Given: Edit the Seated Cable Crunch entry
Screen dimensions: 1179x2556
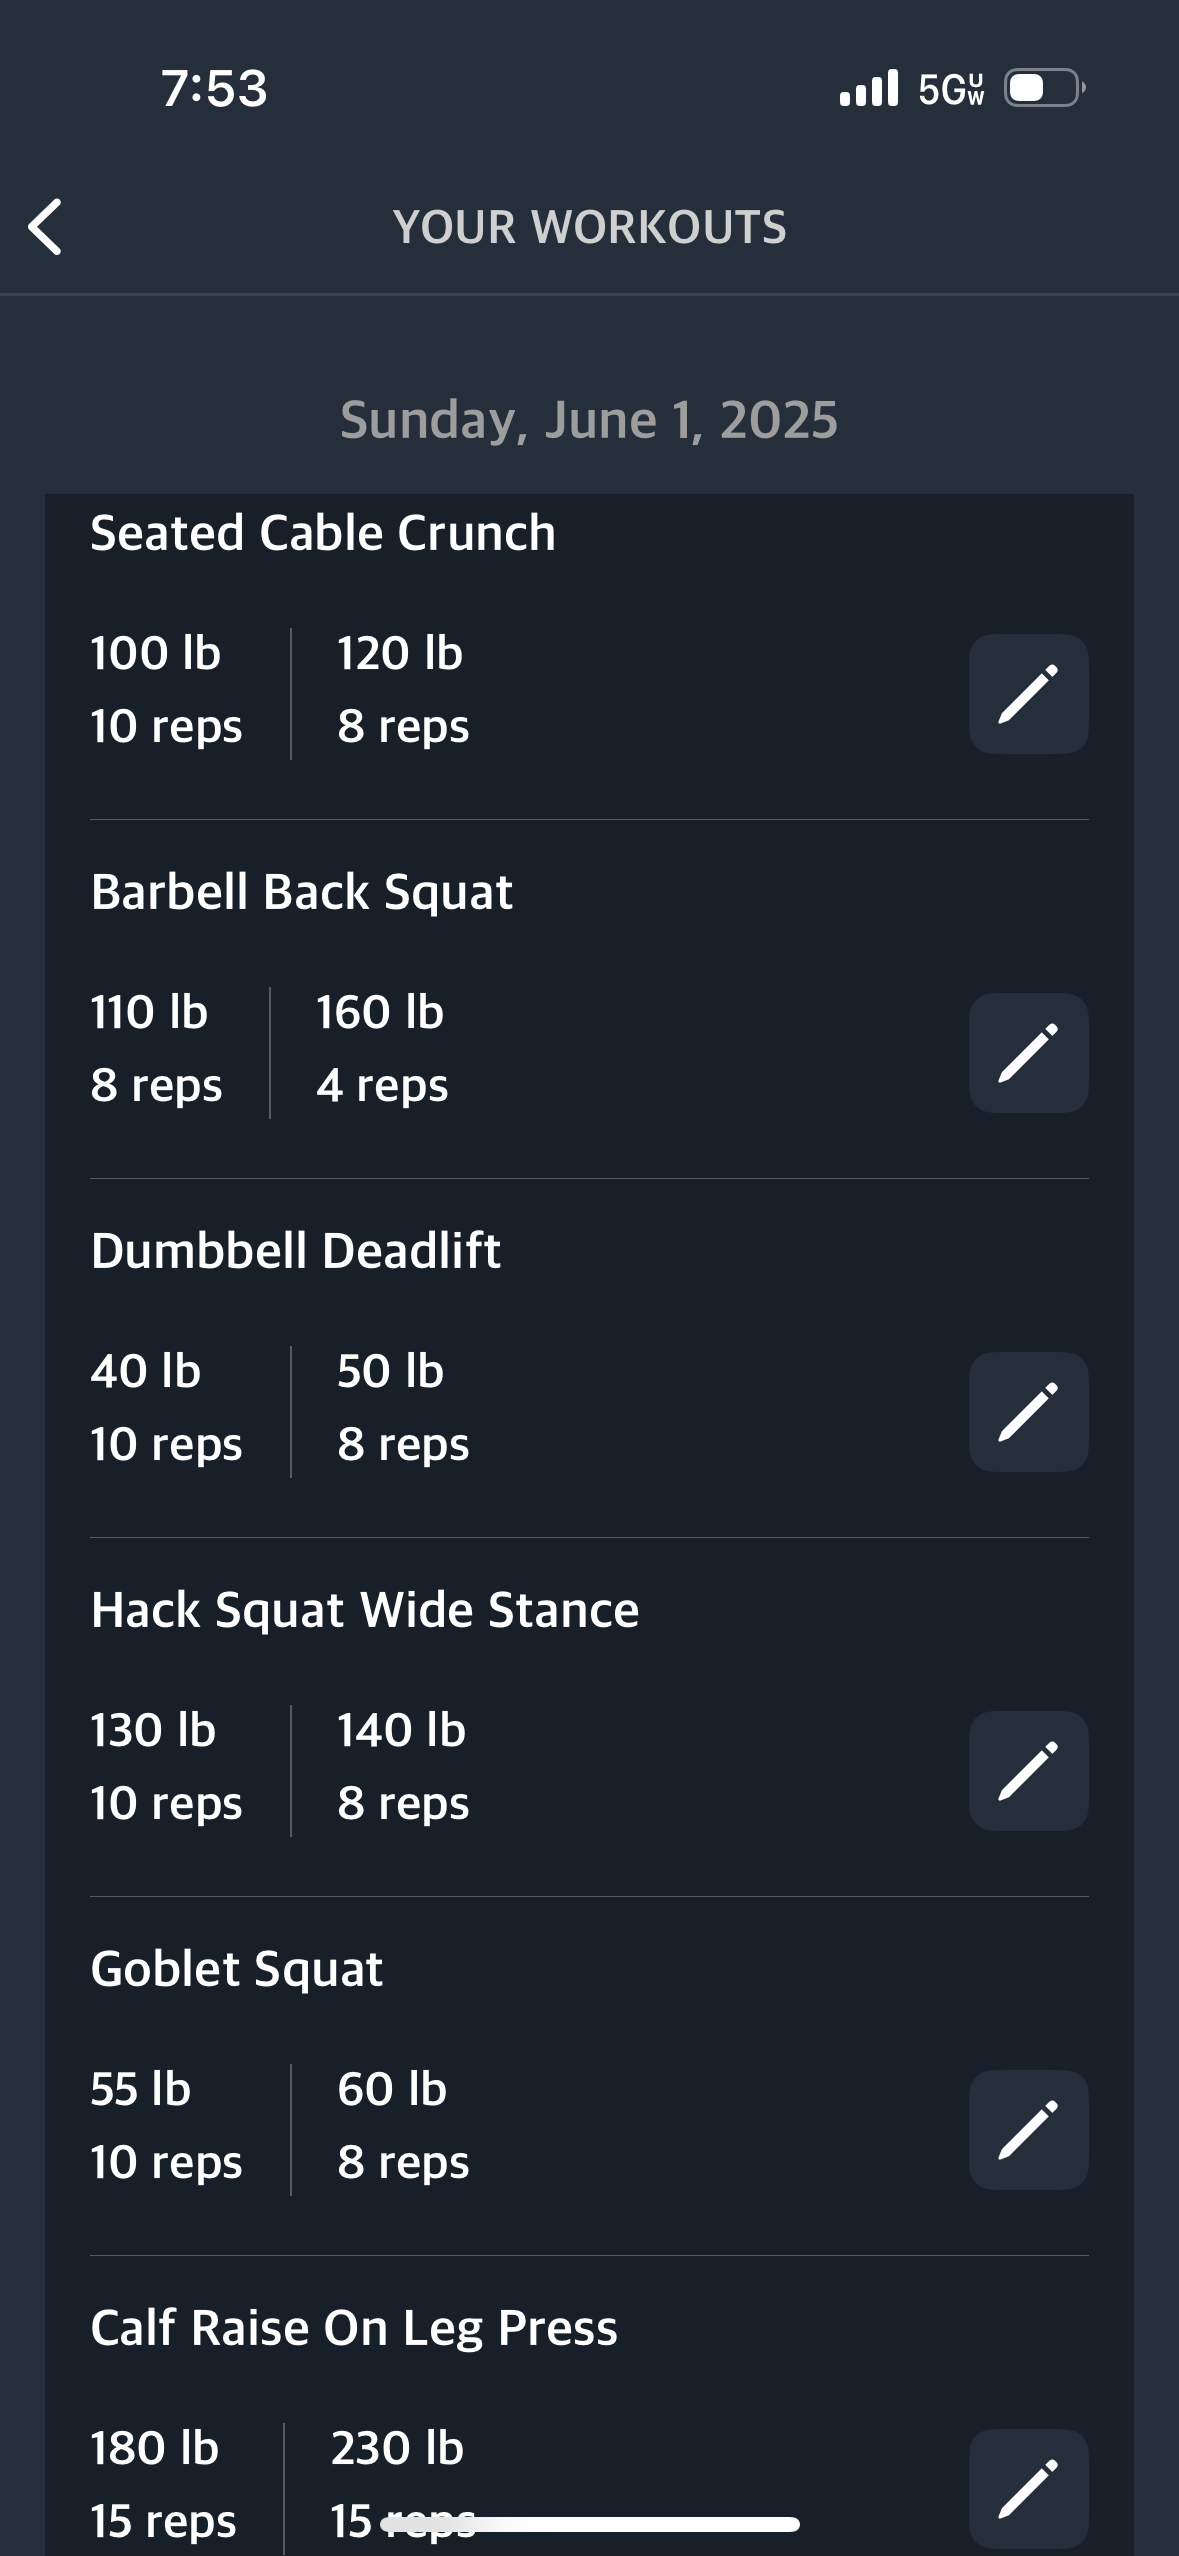Looking at the screenshot, I should pos(1028,694).
